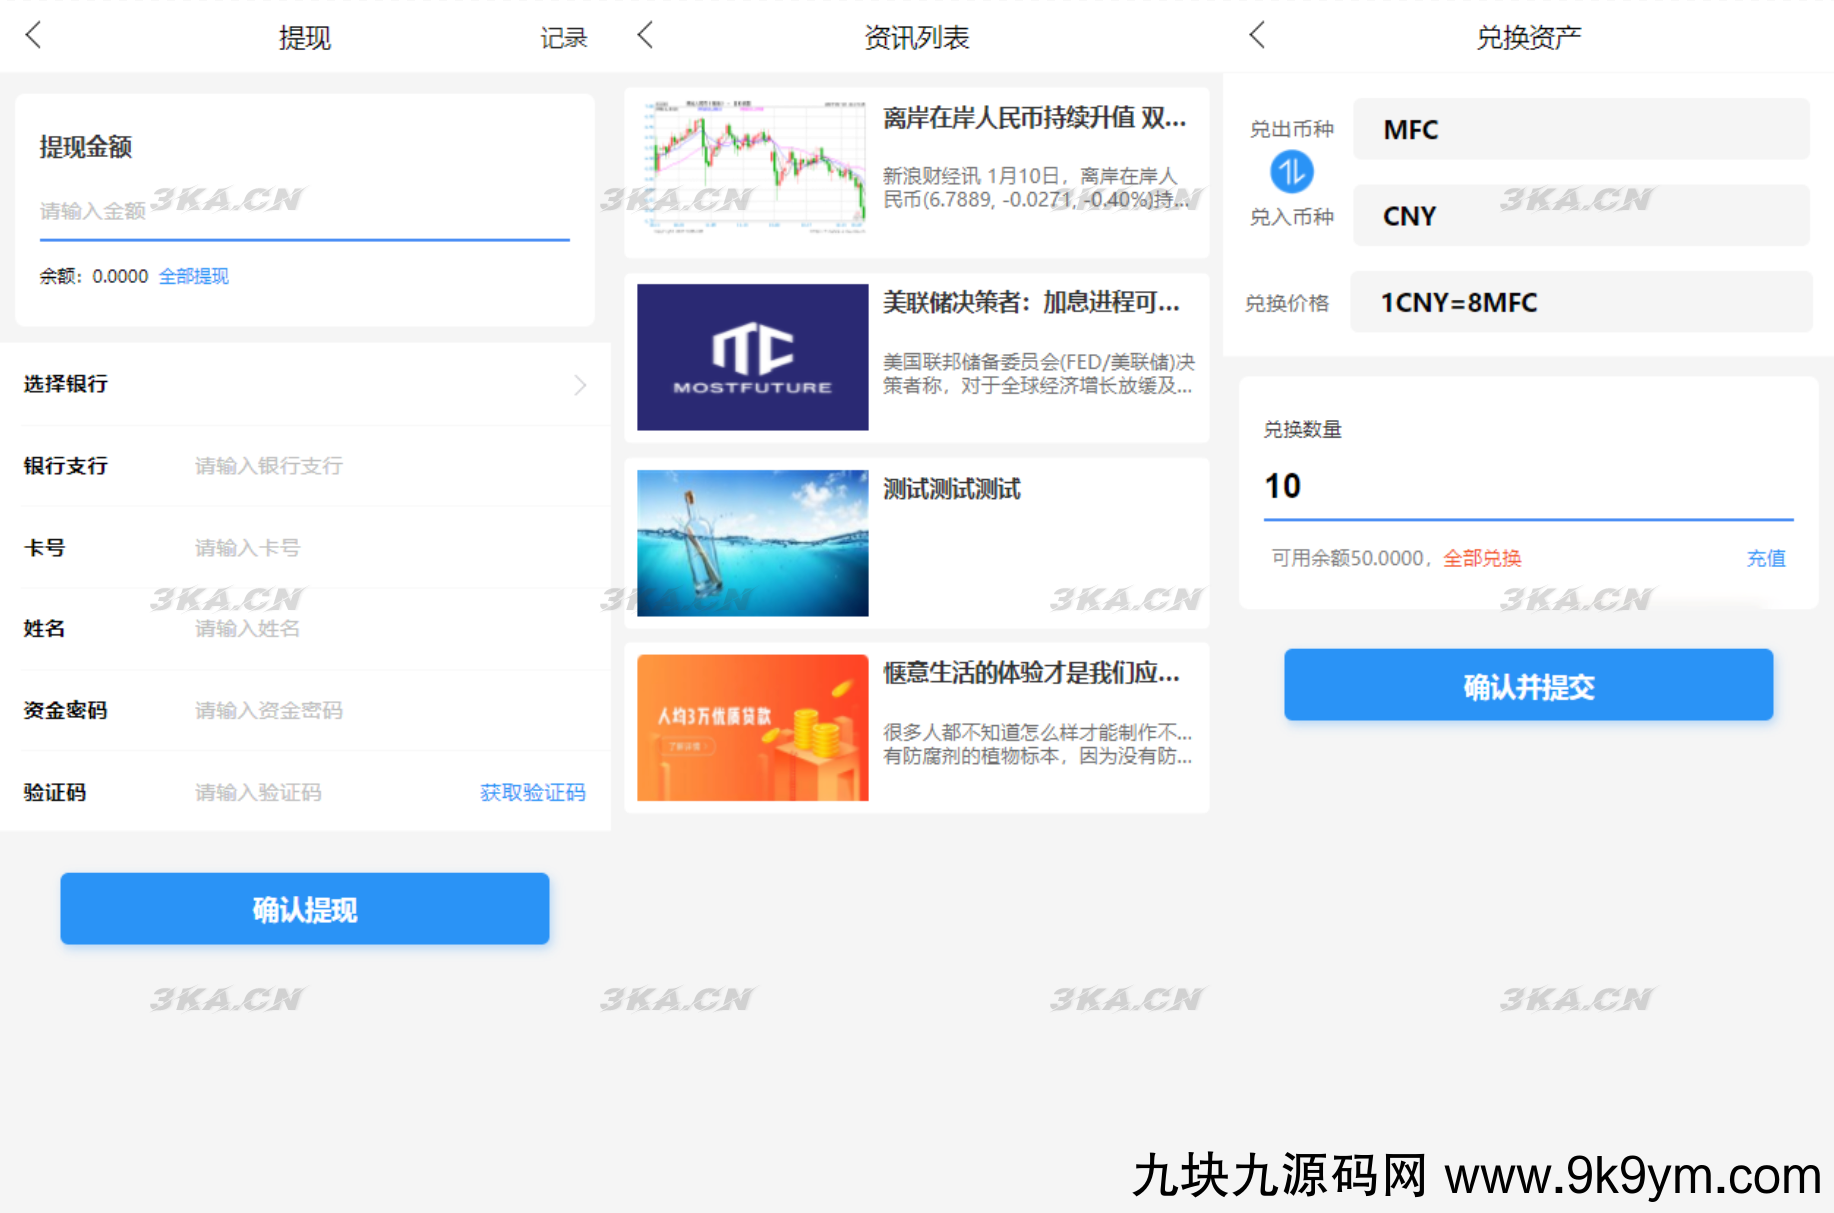Go back from the 资讯列表 news page

coord(646,36)
